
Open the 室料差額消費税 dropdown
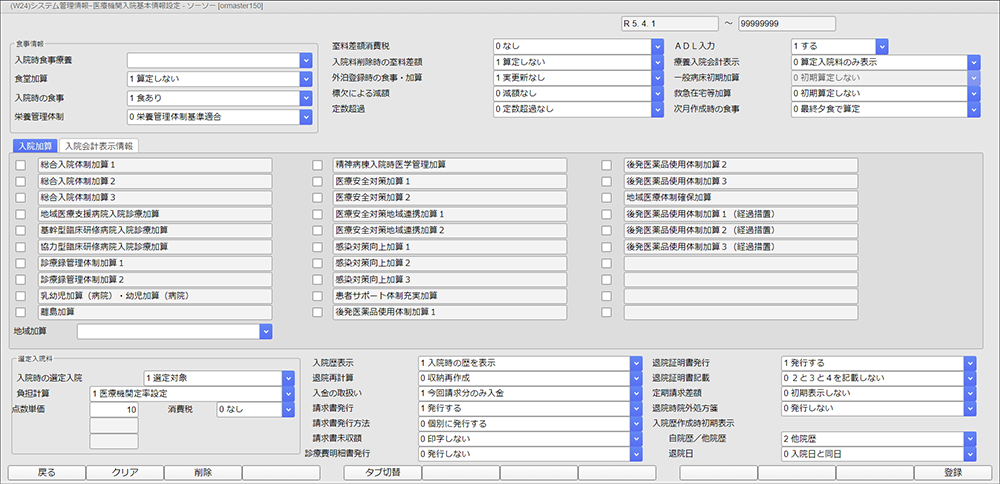pos(657,46)
